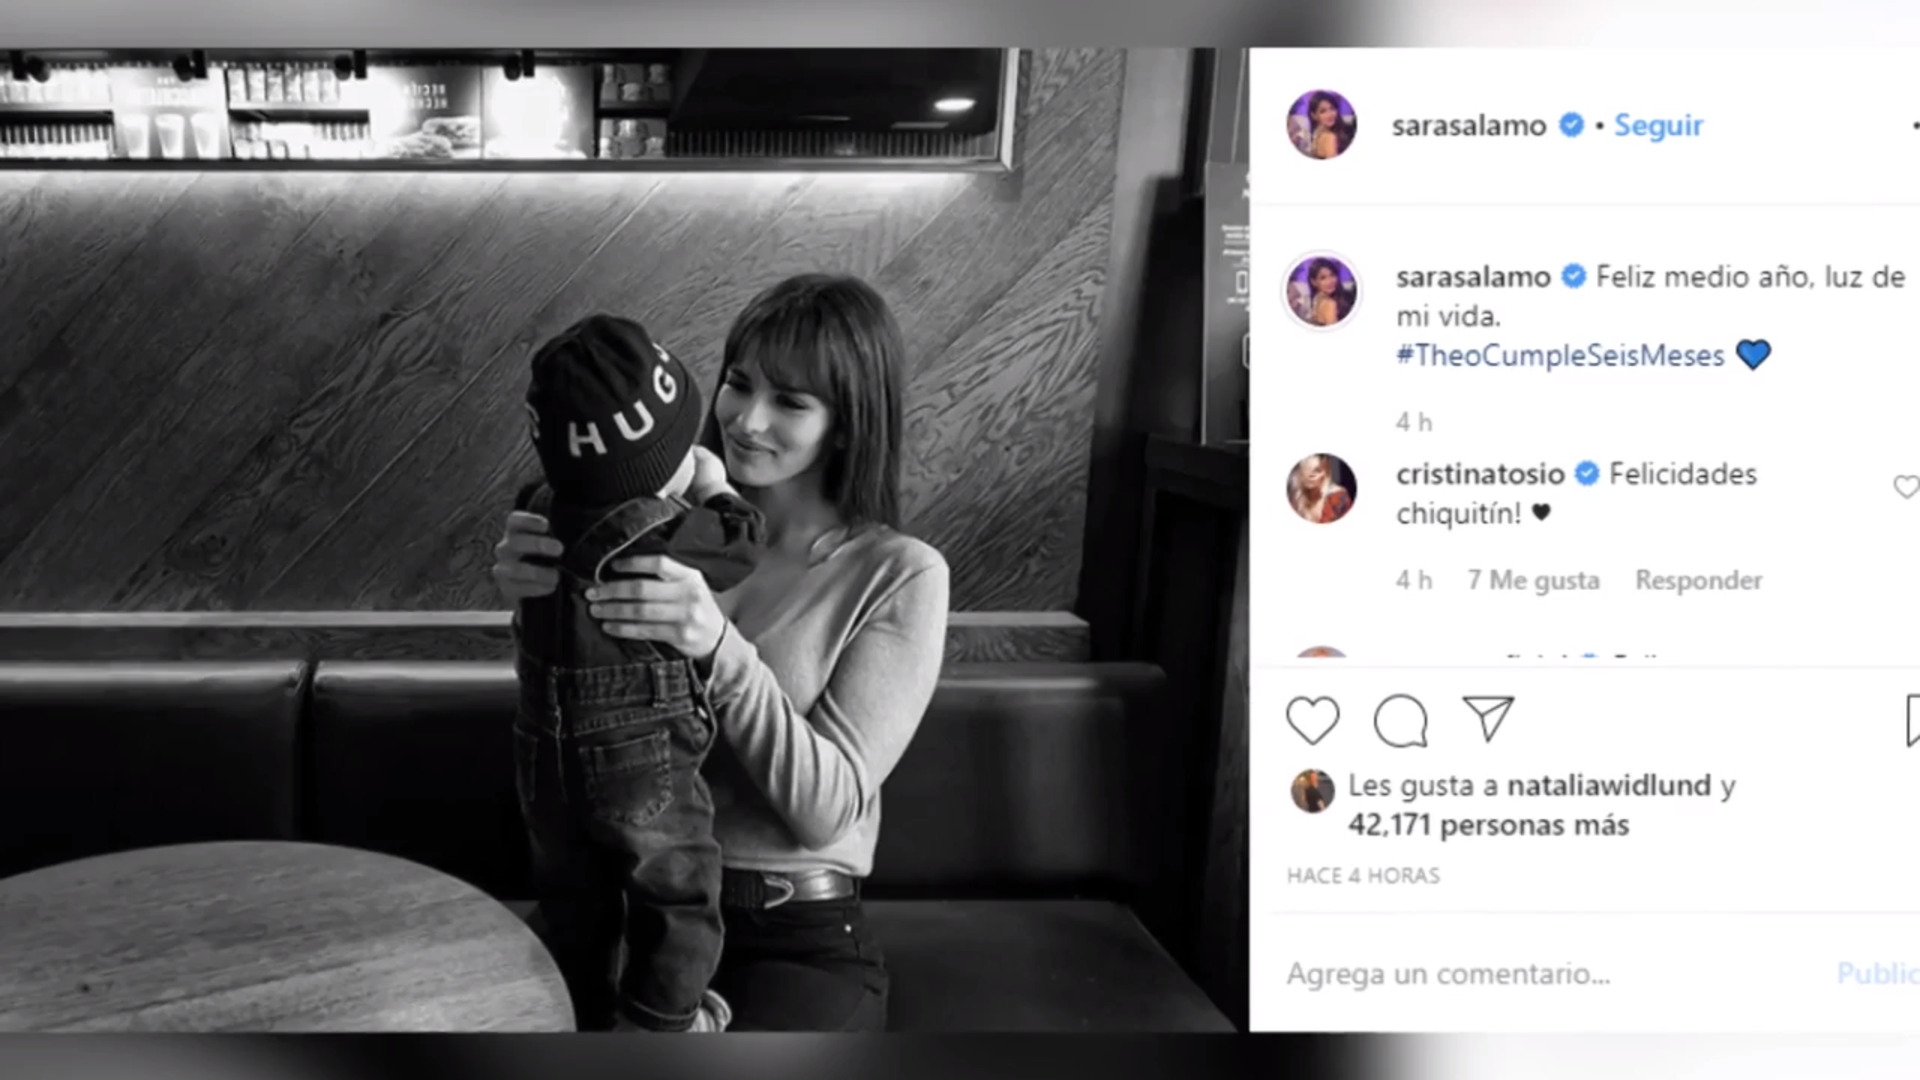Click the HACE 4 HORAS timestamp
The image size is (1920, 1080).
(x=1363, y=876)
